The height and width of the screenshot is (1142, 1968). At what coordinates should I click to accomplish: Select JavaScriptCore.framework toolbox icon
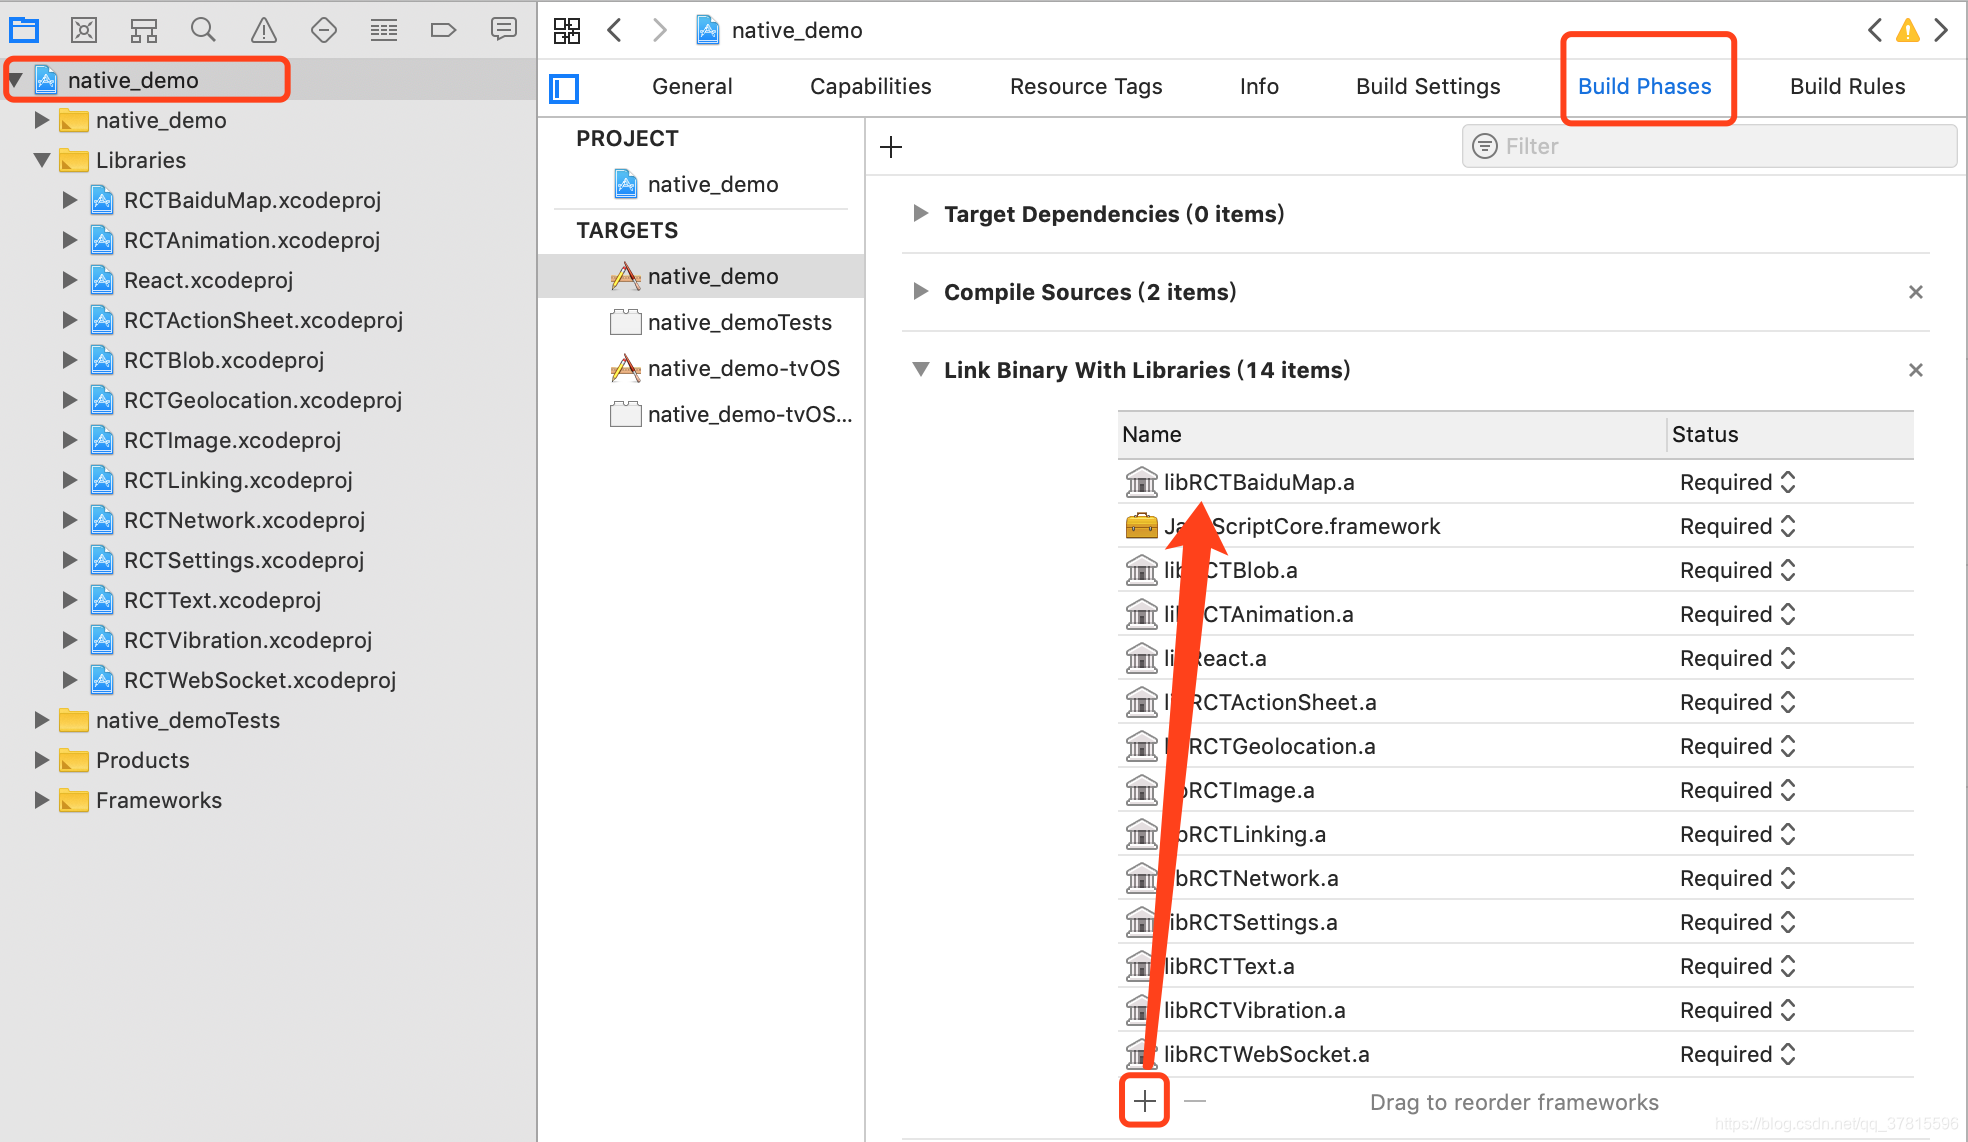tap(1141, 526)
